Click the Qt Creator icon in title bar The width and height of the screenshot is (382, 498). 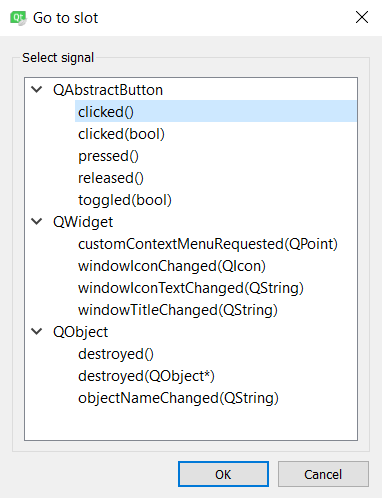[x=18, y=18]
